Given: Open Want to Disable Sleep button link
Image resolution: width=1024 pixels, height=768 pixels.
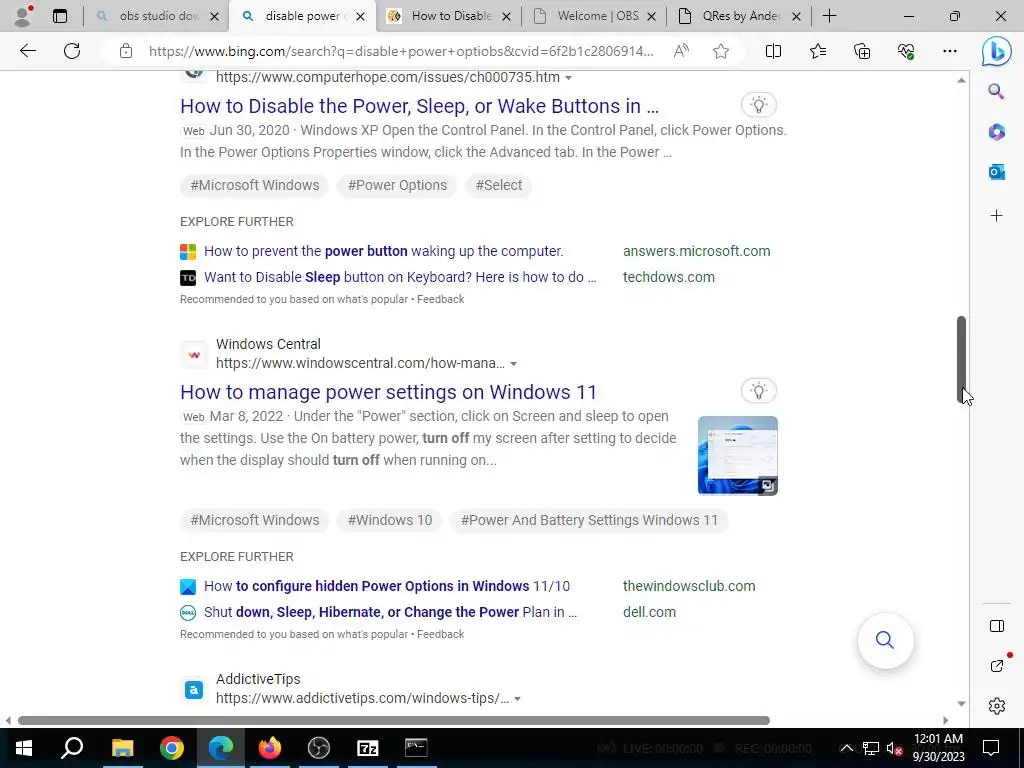Looking at the screenshot, I should click(400, 277).
